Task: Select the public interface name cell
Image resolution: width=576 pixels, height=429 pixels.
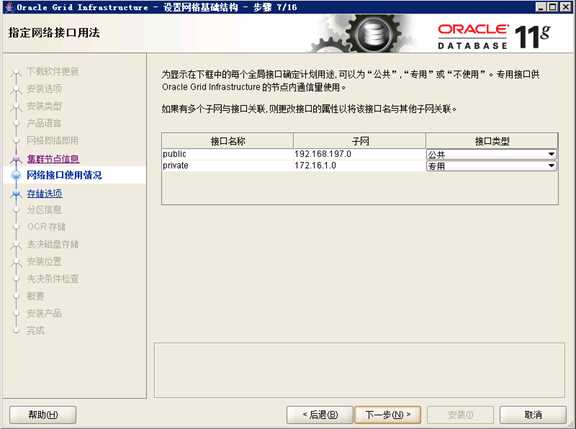Action: click(x=227, y=154)
